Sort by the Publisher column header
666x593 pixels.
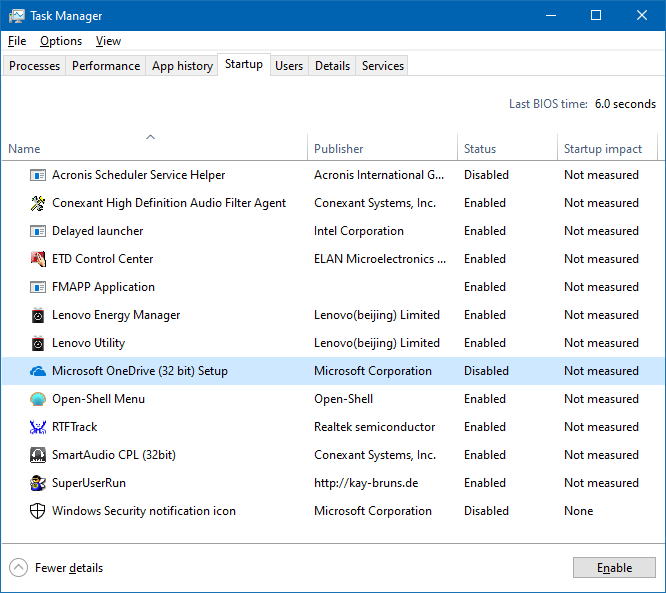pos(382,146)
